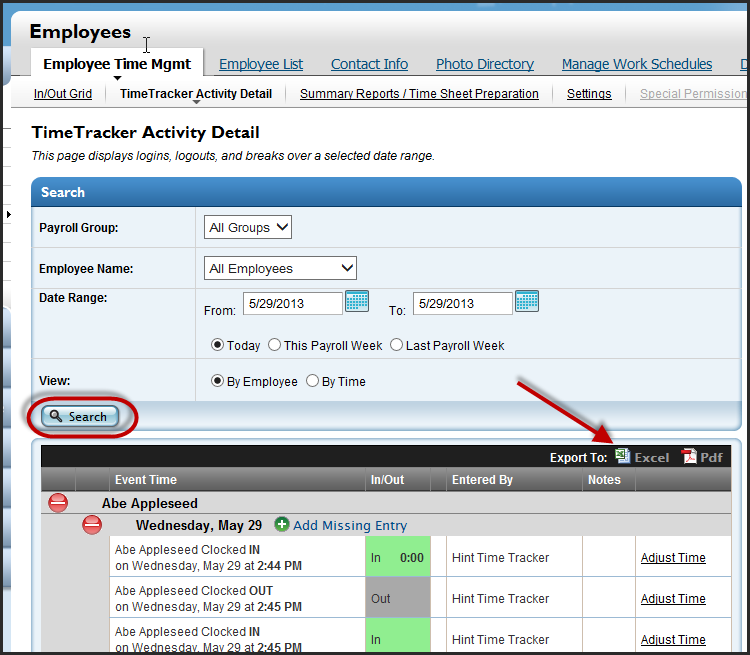Click the From date input field
The width and height of the screenshot is (750, 655).
293,303
